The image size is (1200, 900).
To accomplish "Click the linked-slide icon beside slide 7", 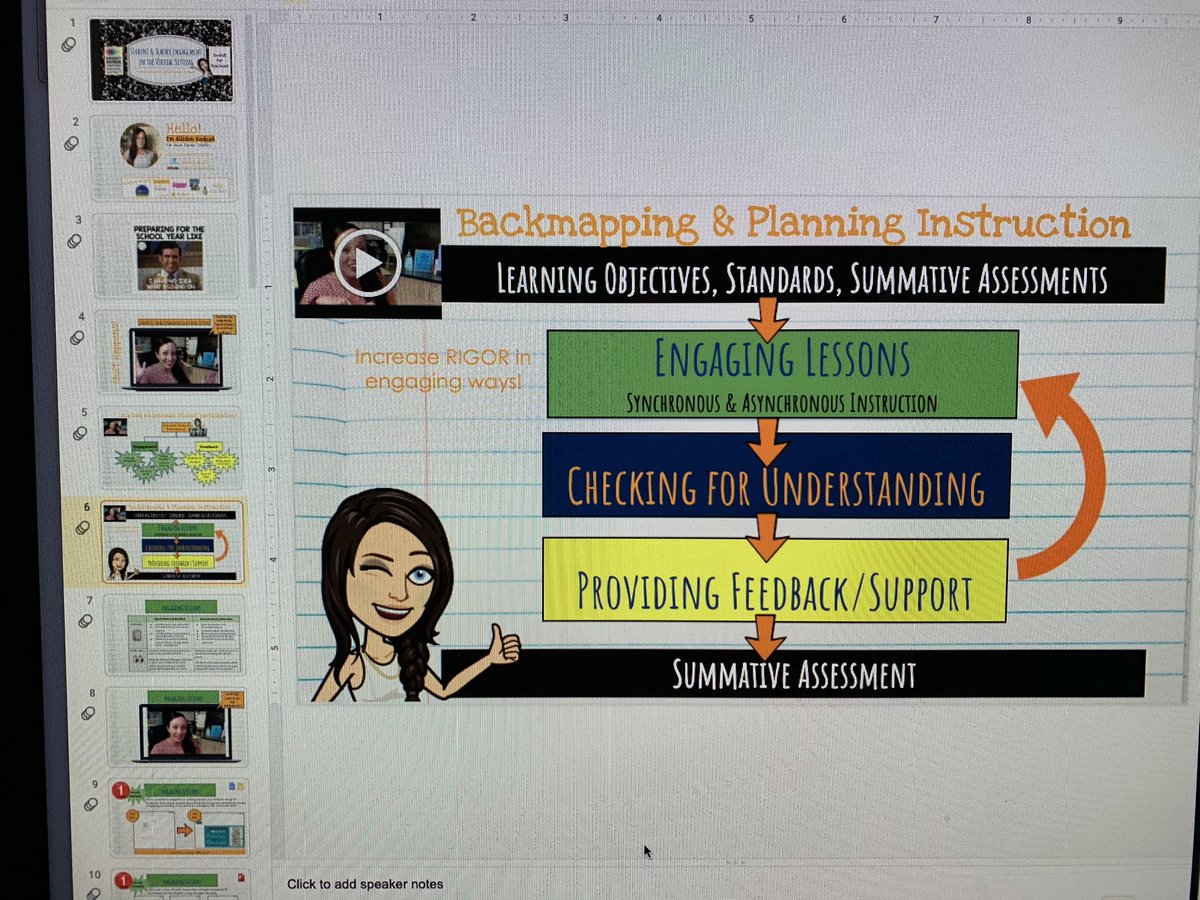I will tap(87, 621).
